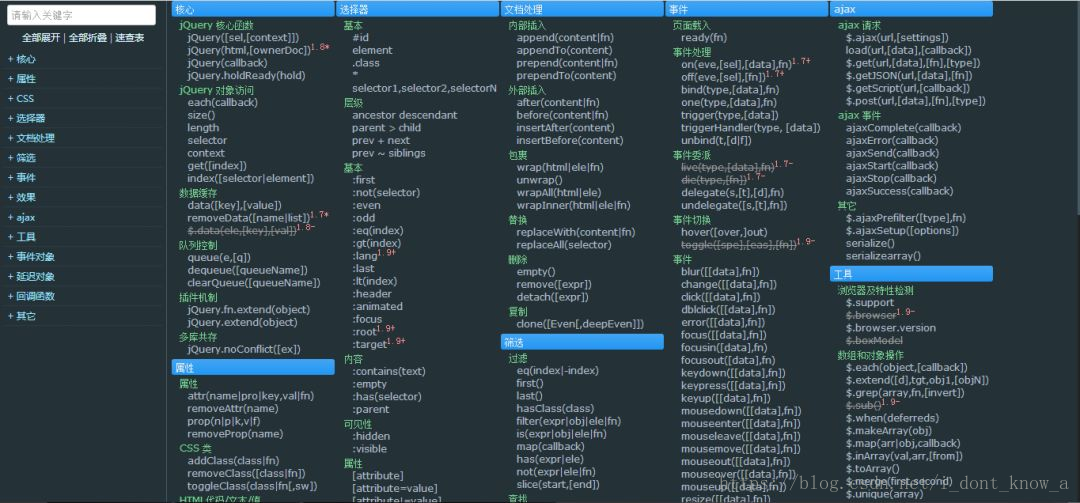
Task: Click the 筛选 blue section header
Action: click(582, 342)
